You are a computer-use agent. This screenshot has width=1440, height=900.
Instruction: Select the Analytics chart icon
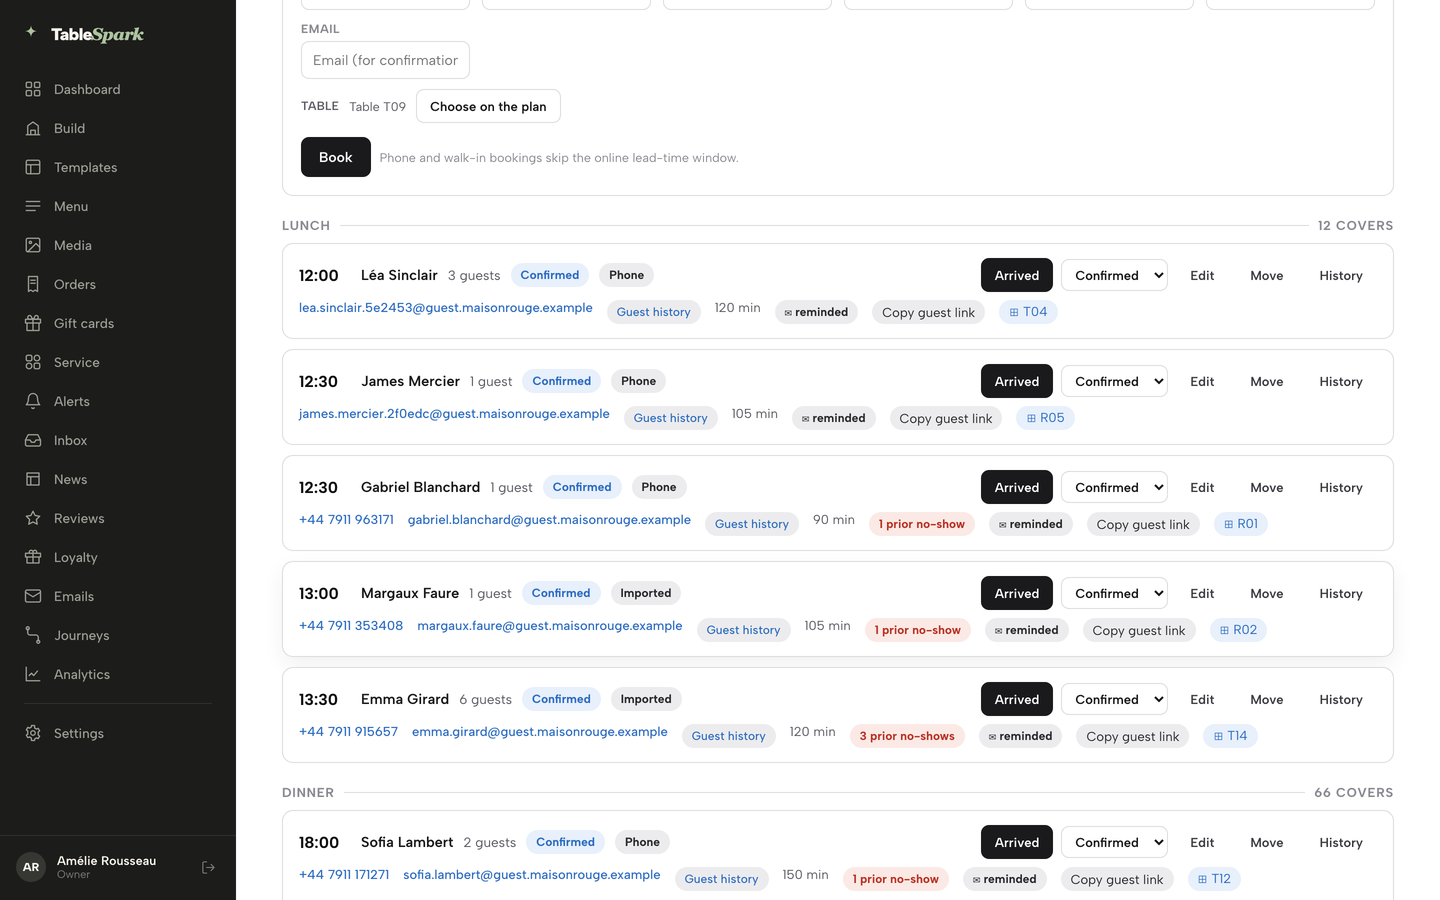click(x=33, y=674)
